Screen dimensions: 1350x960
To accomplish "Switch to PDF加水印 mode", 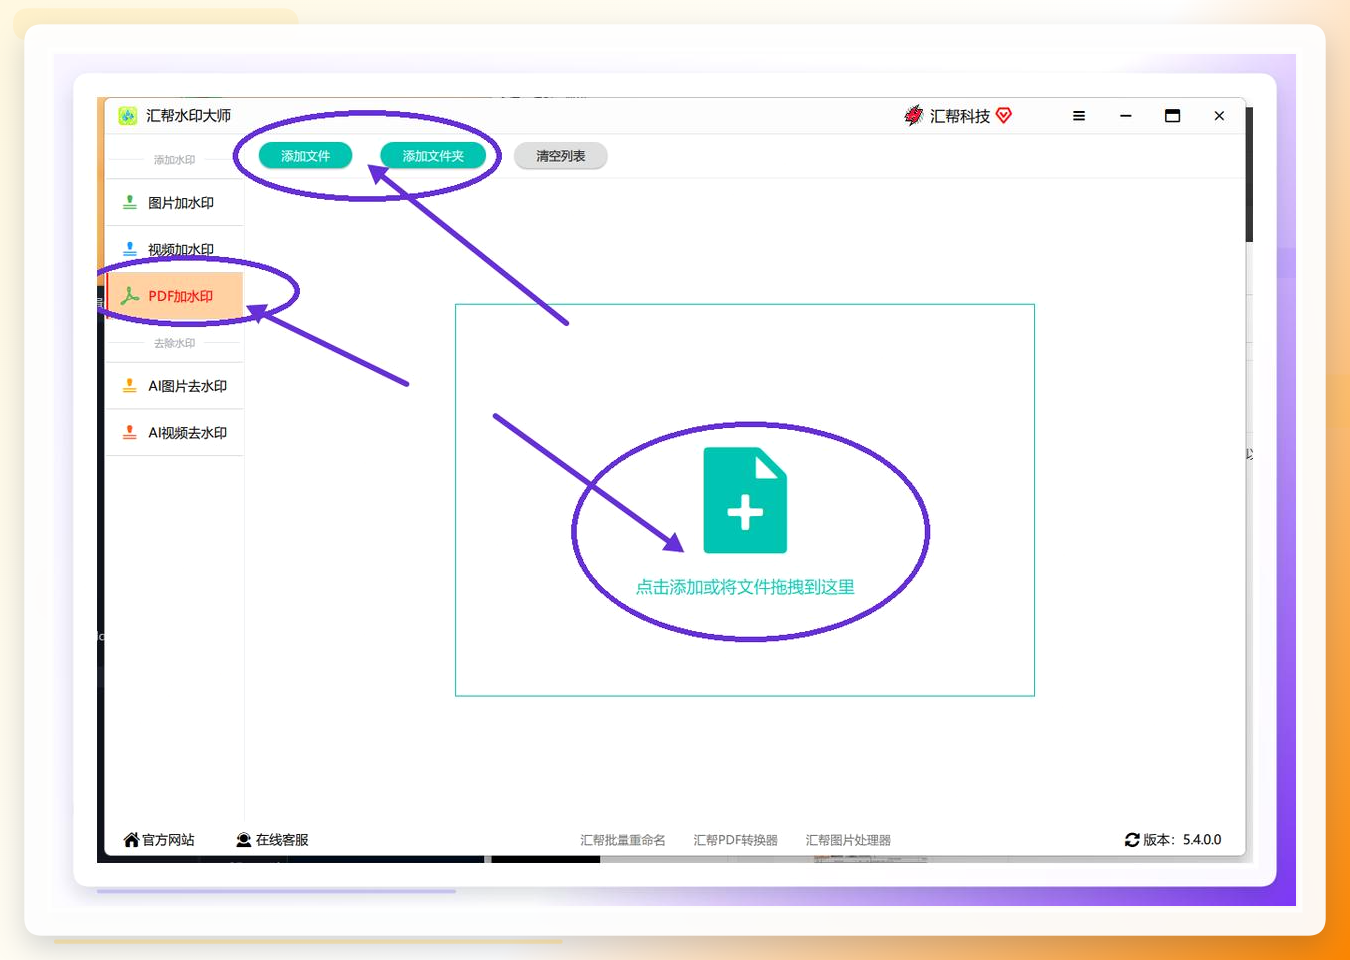I will click(175, 296).
